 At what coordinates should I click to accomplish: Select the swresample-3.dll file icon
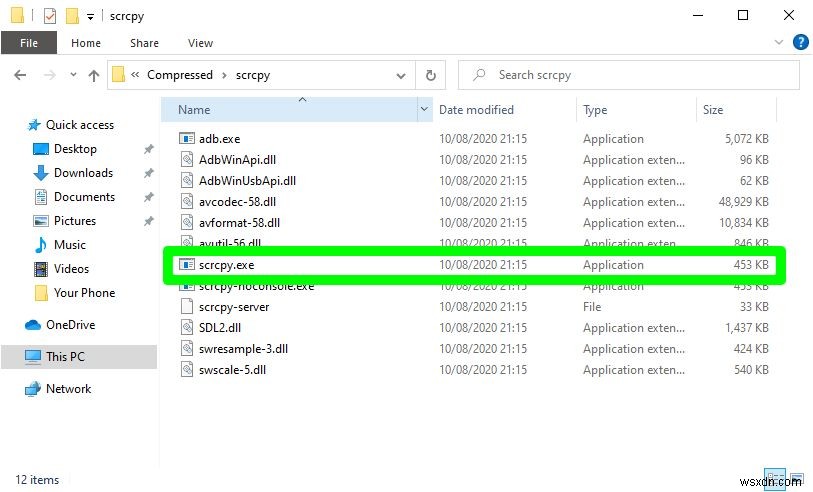coord(187,348)
